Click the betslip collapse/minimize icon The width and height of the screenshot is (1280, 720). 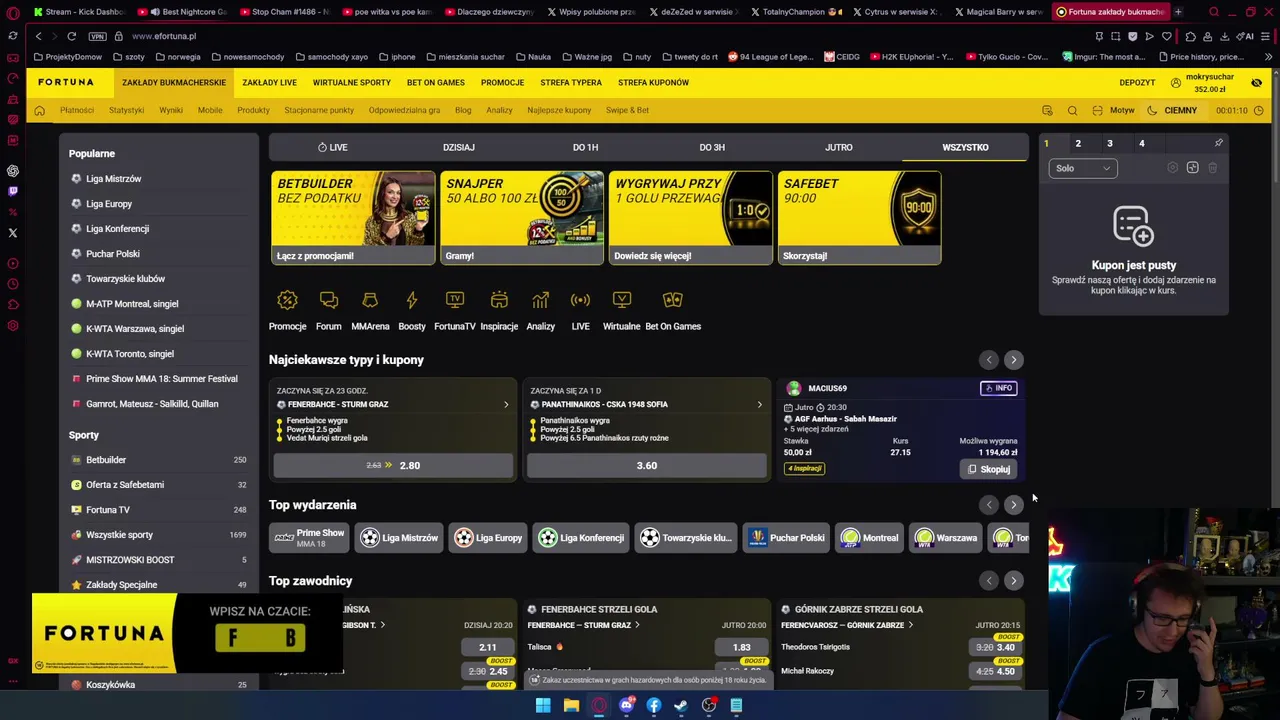click(x=1193, y=168)
